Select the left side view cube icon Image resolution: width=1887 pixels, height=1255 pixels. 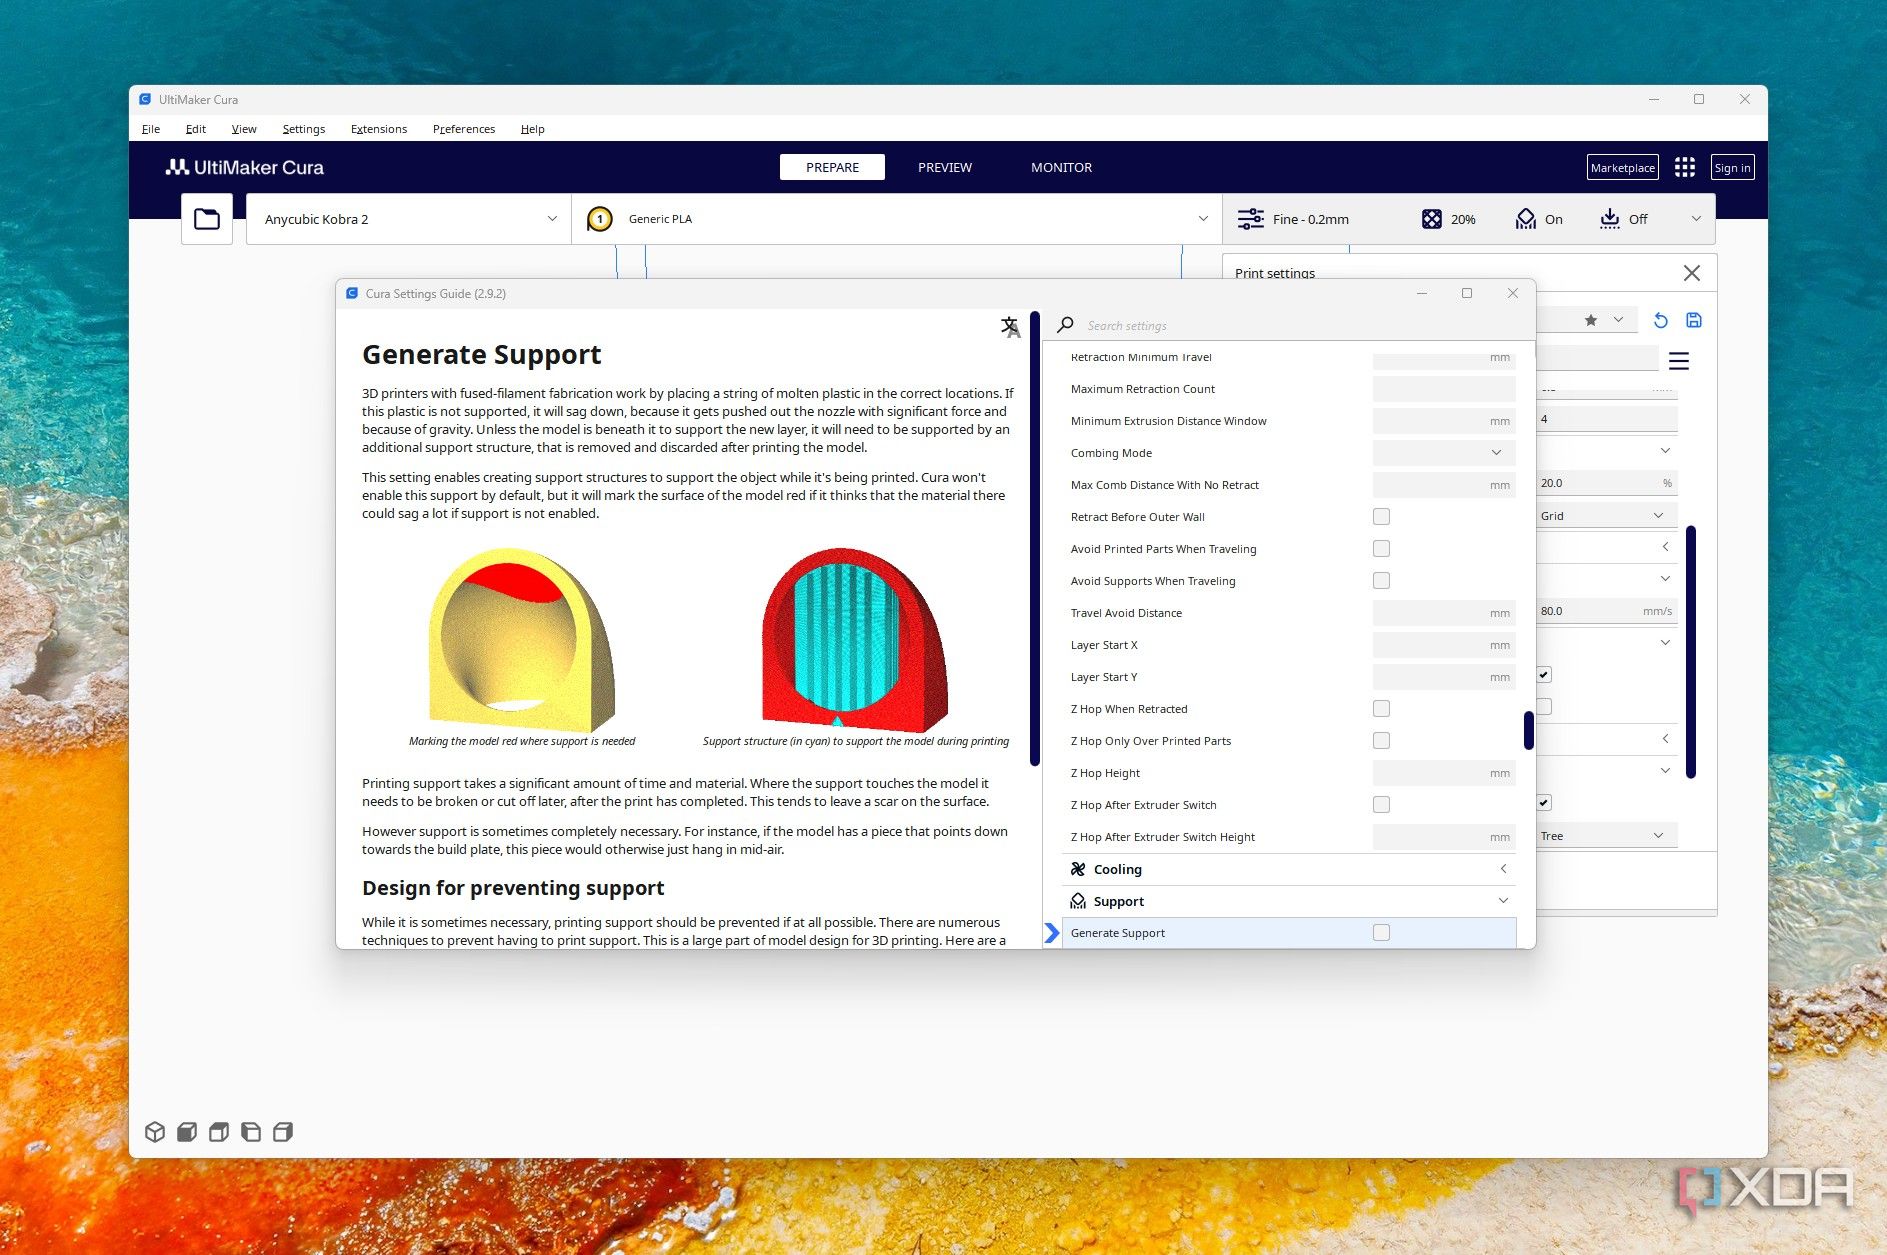pos(251,1131)
